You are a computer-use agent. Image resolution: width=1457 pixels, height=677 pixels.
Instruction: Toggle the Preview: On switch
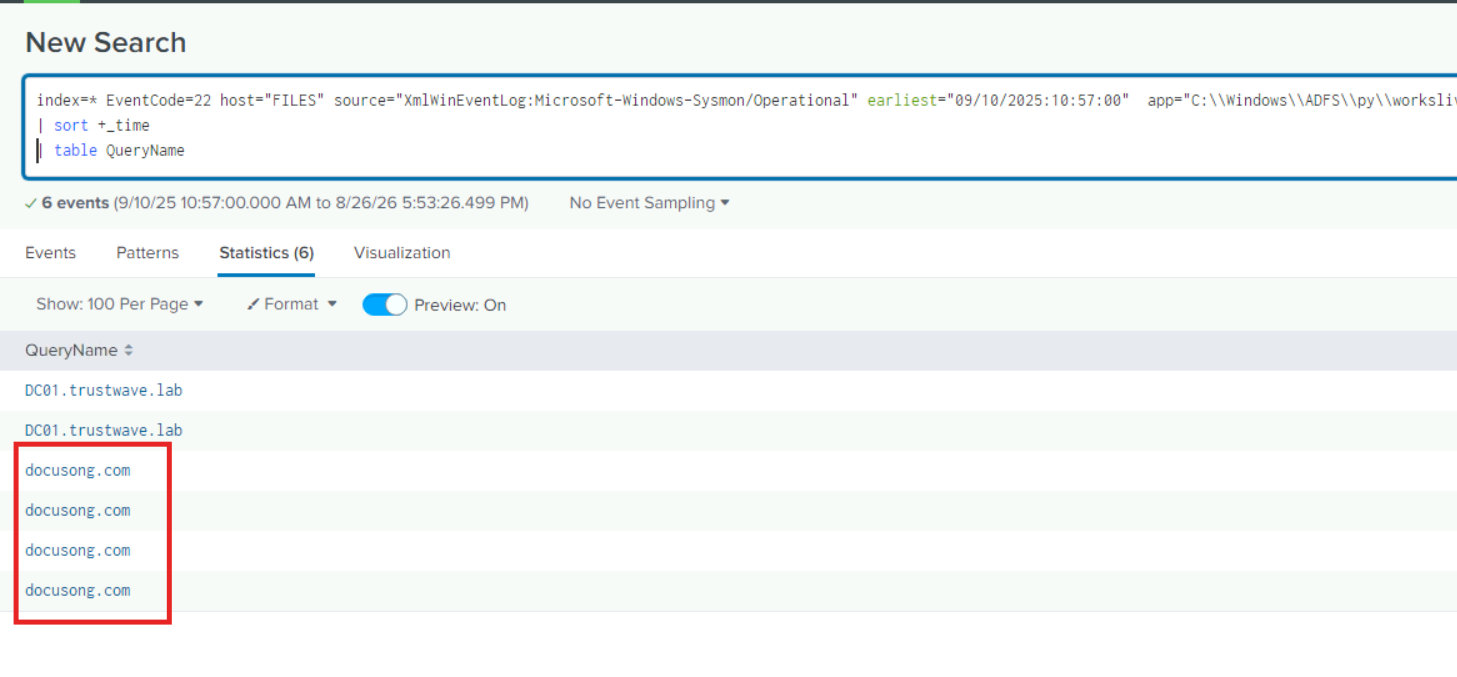coord(384,305)
